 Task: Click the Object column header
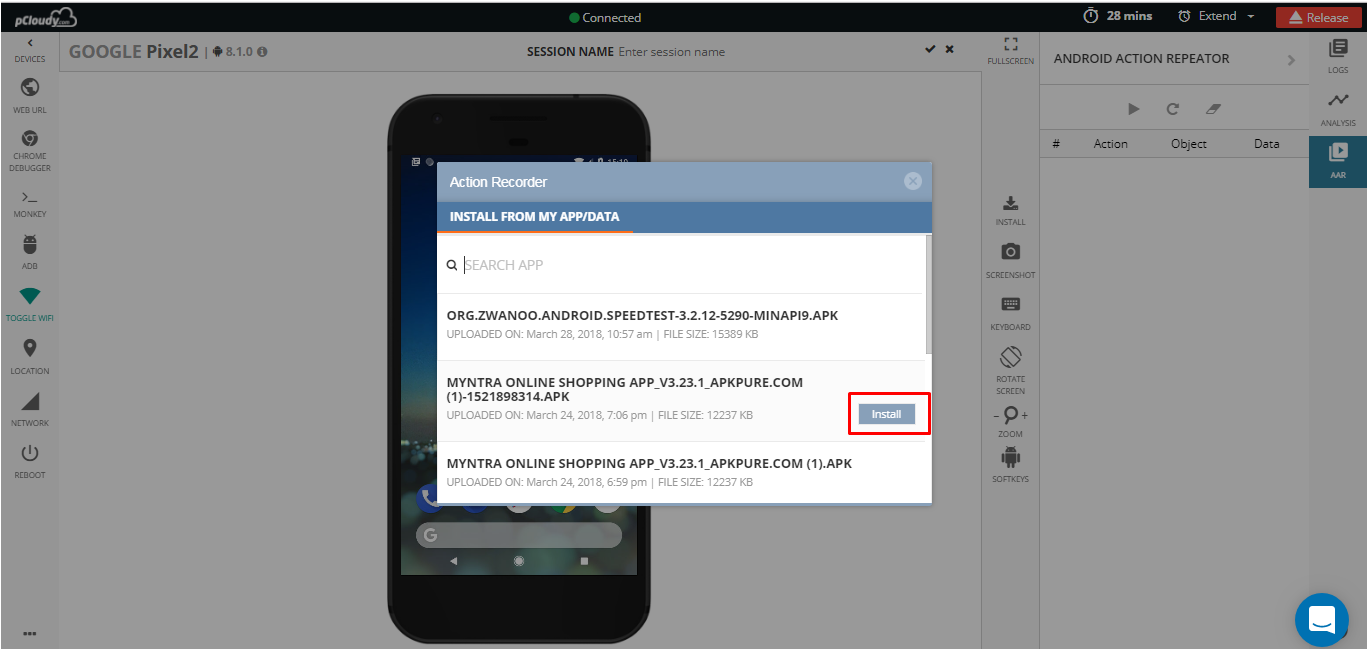click(1189, 144)
